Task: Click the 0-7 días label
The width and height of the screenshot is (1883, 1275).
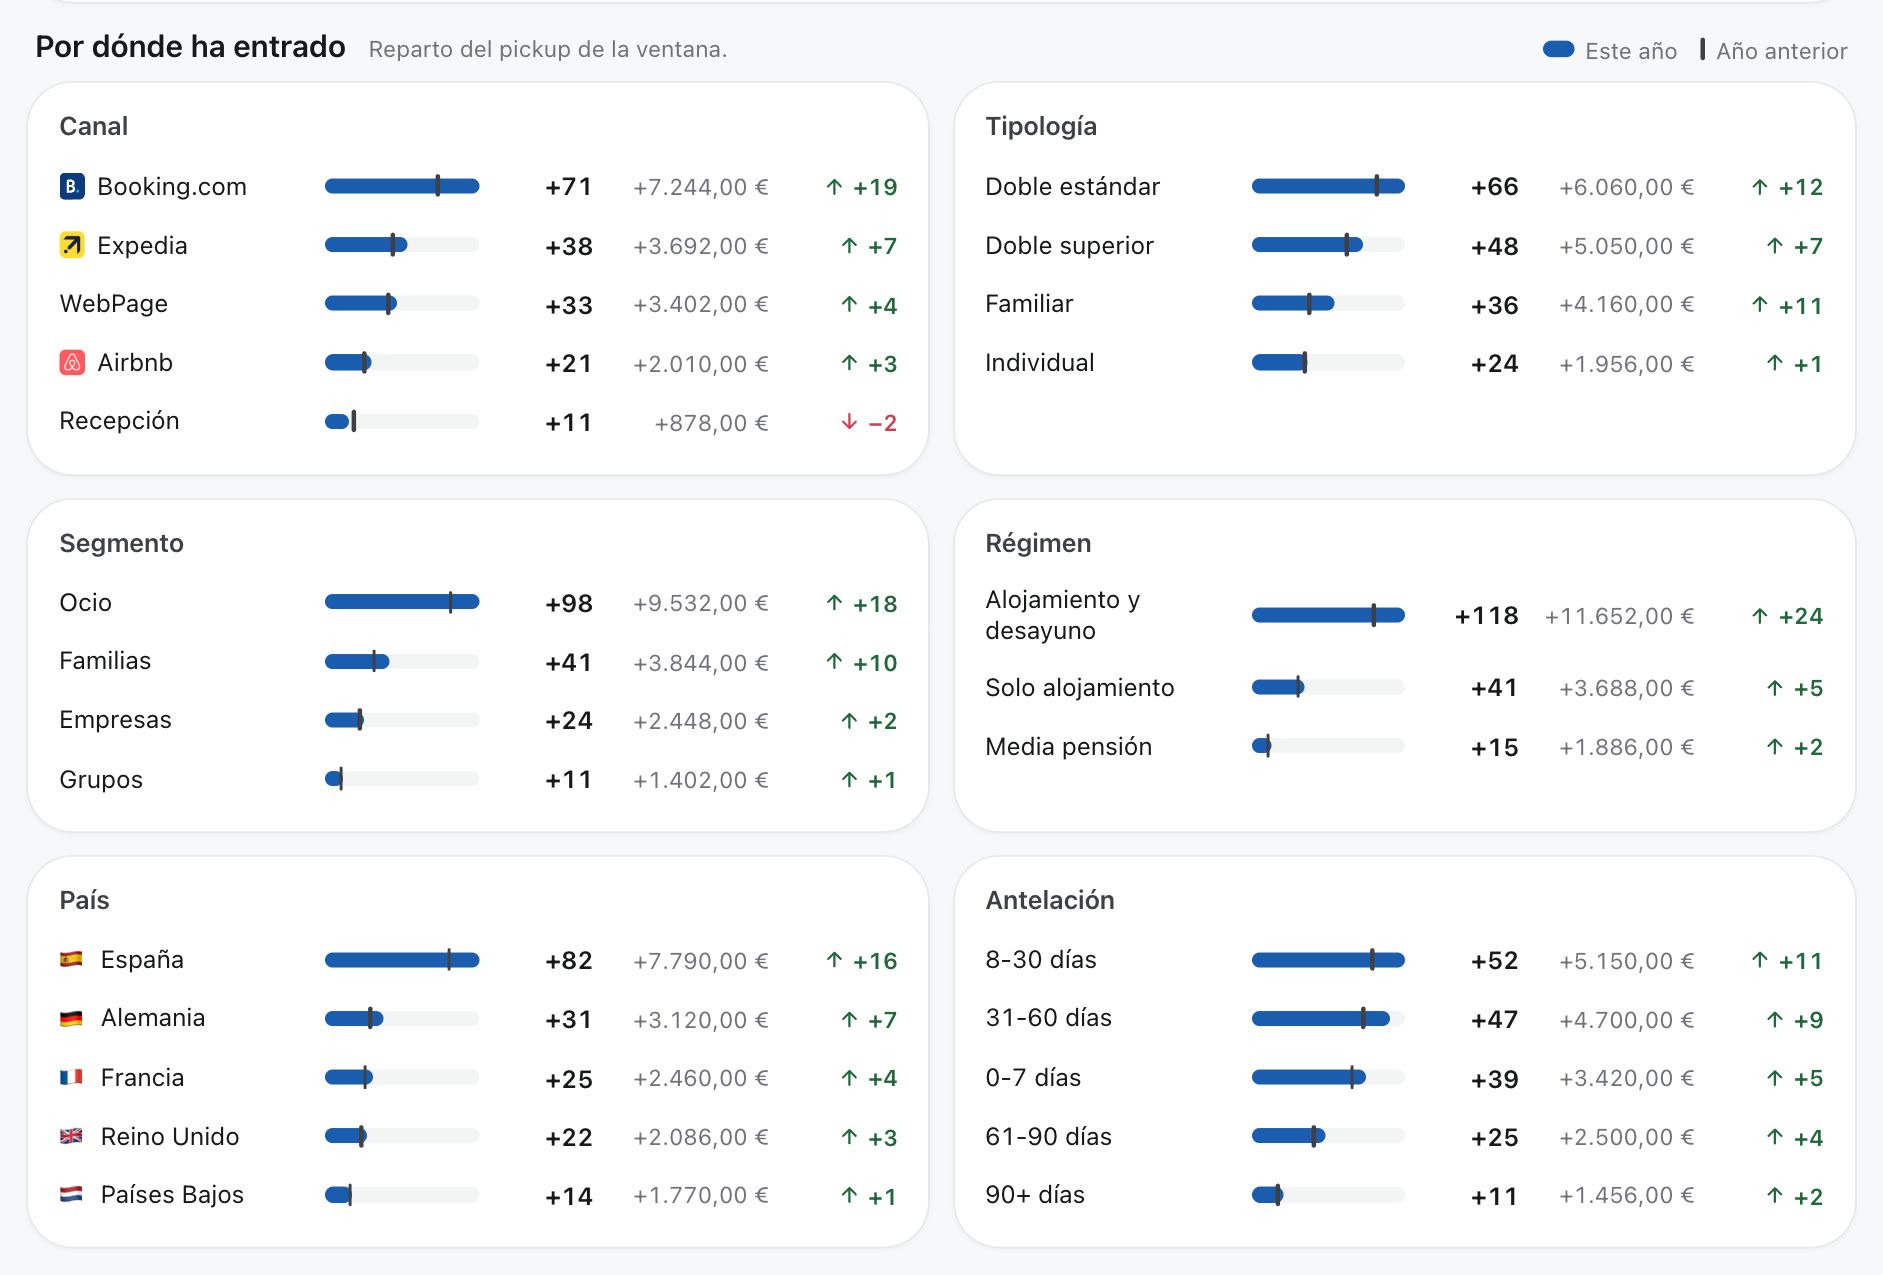Action: (1033, 1078)
